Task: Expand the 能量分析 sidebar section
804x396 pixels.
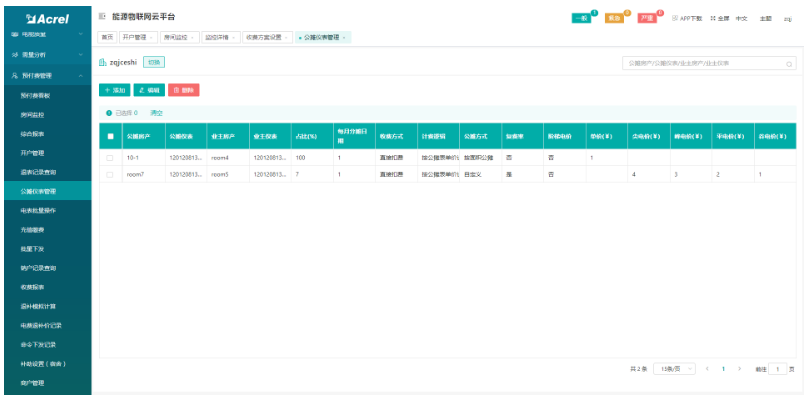Action: [x=48, y=54]
